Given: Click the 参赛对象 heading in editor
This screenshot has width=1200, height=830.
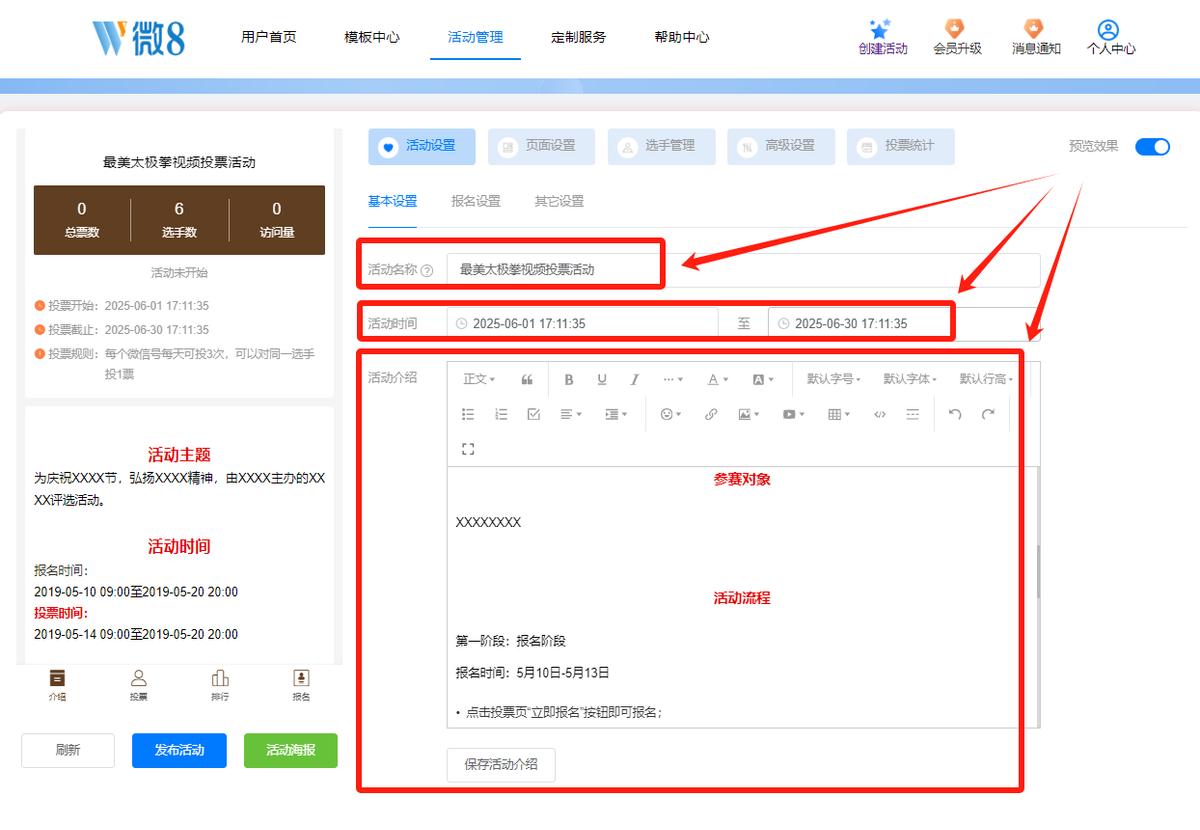Looking at the screenshot, I should [x=742, y=479].
